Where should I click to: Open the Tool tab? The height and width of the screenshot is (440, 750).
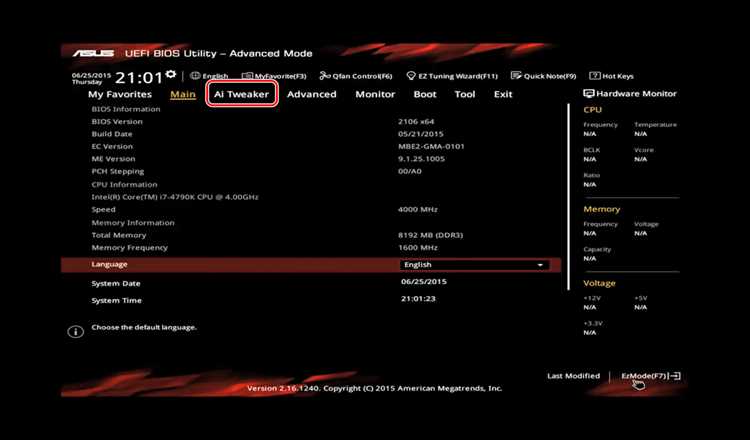click(464, 94)
